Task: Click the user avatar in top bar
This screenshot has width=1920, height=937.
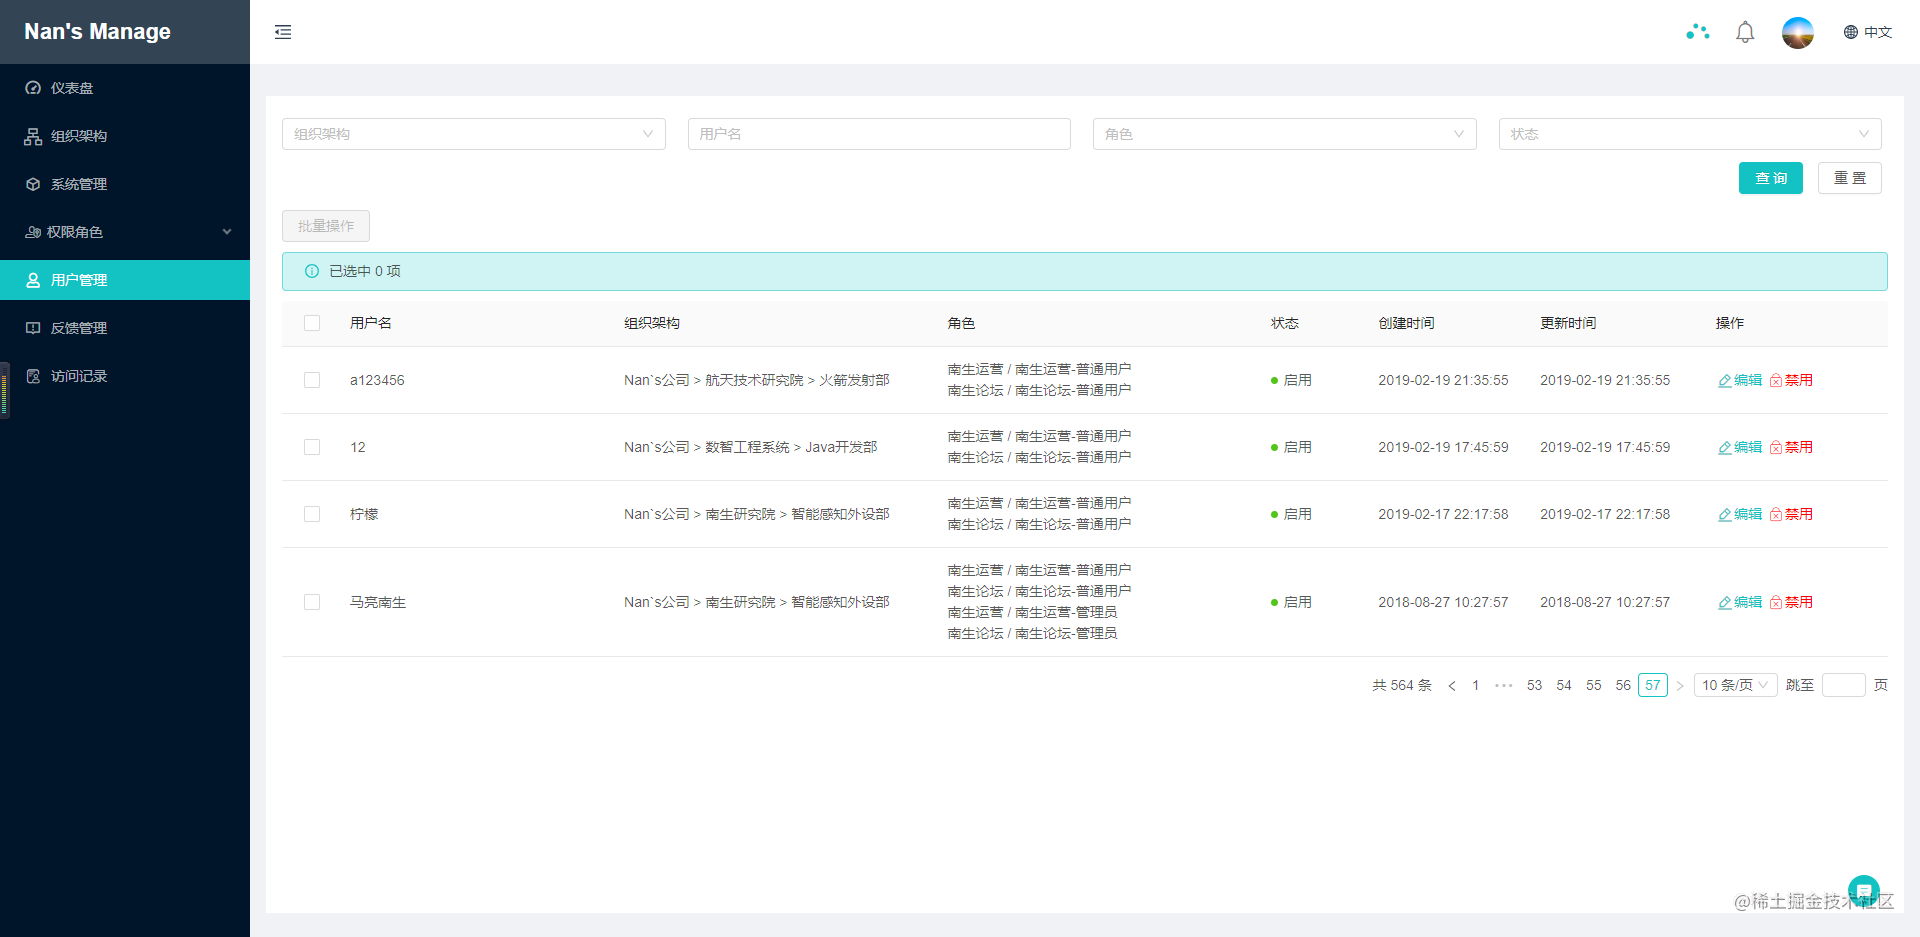Action: 1797,32
